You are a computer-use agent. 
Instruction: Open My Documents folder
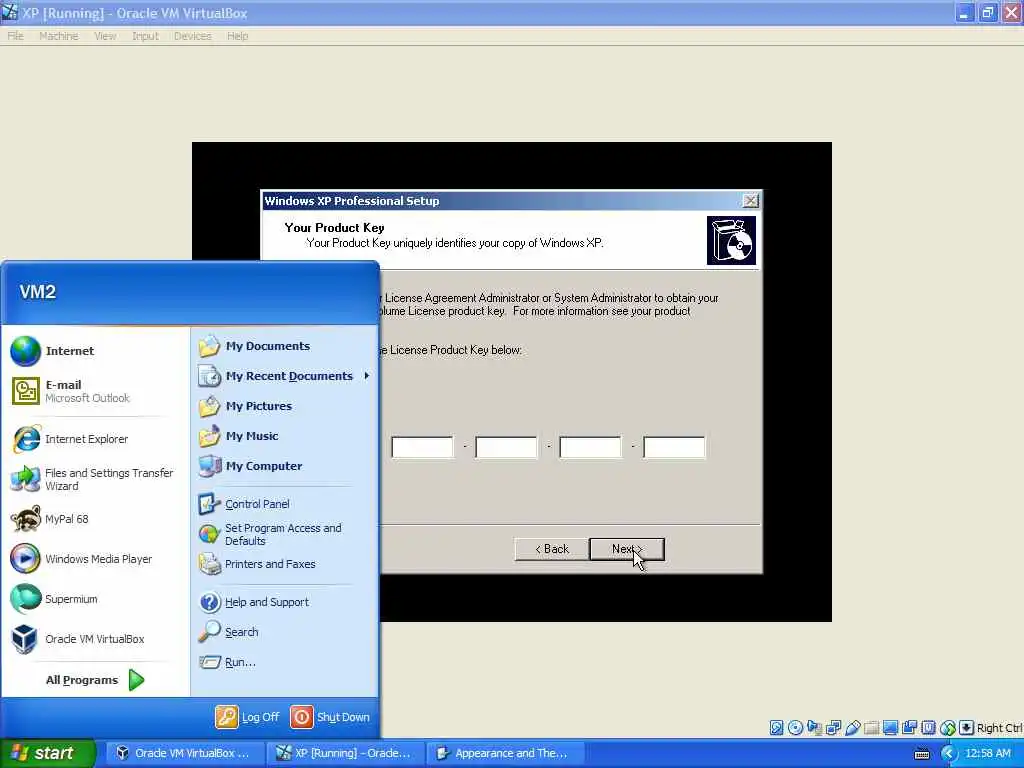(282, 346)
